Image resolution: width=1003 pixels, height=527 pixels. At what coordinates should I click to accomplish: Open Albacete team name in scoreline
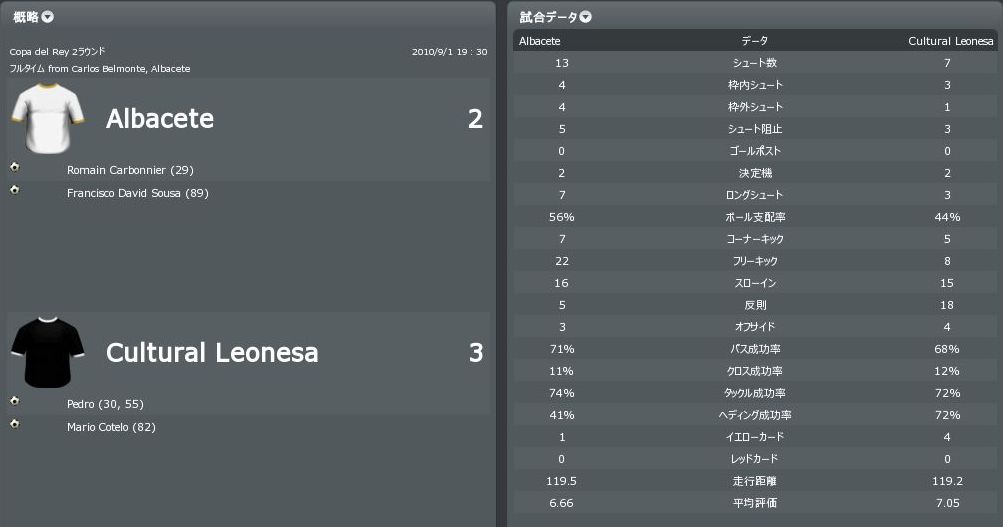(160, 119)
